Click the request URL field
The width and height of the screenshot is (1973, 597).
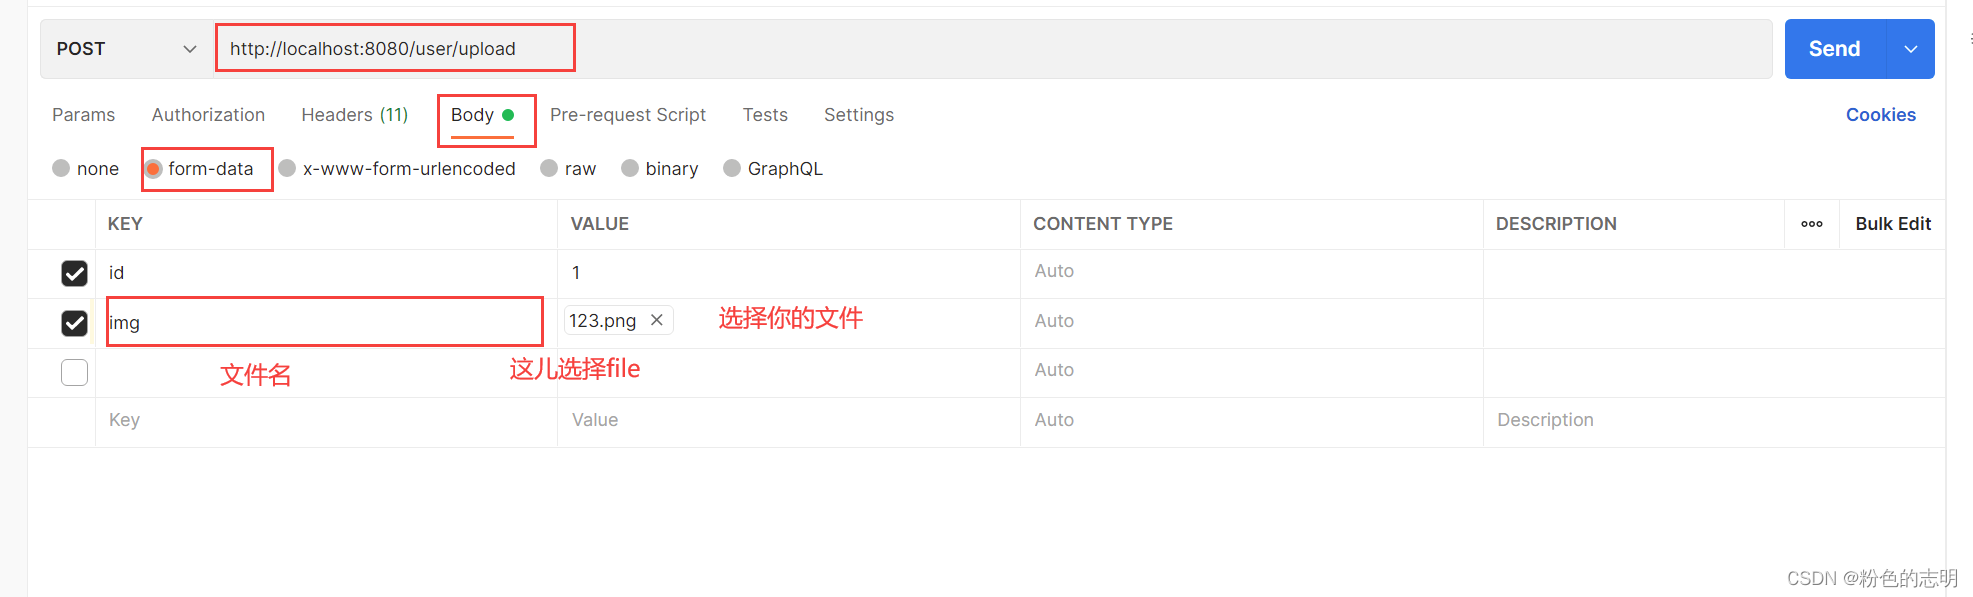tap(994, 49)
